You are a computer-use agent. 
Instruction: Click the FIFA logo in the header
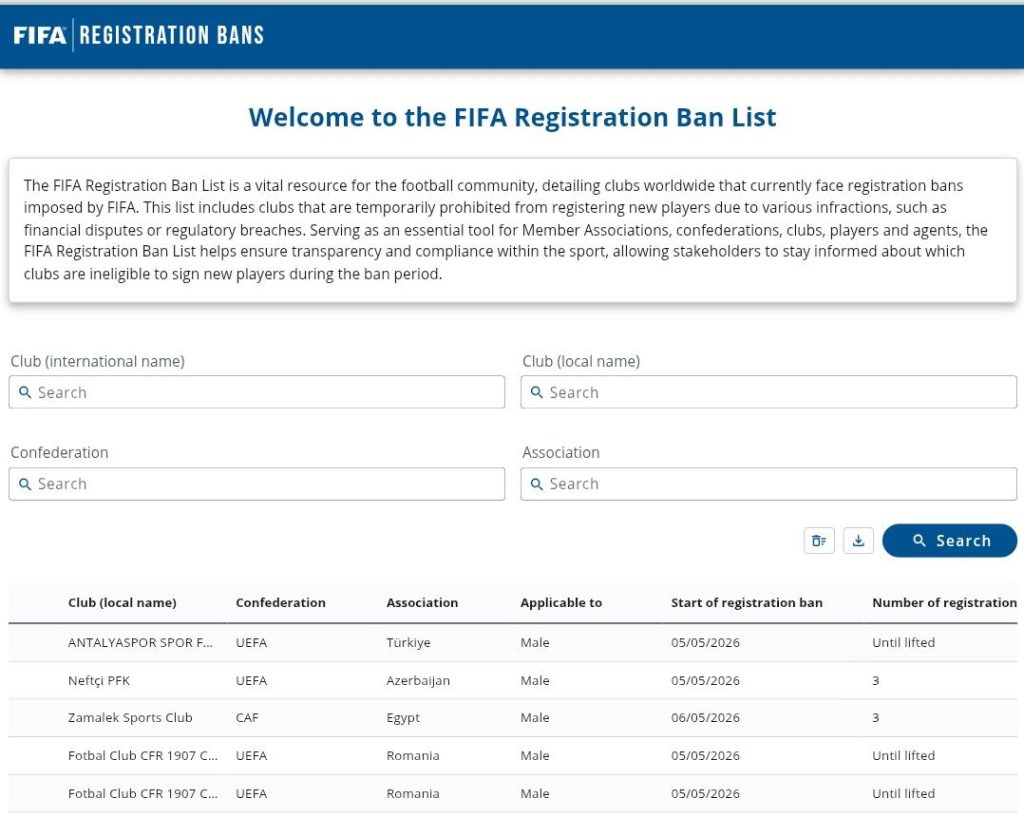point(40,35)
